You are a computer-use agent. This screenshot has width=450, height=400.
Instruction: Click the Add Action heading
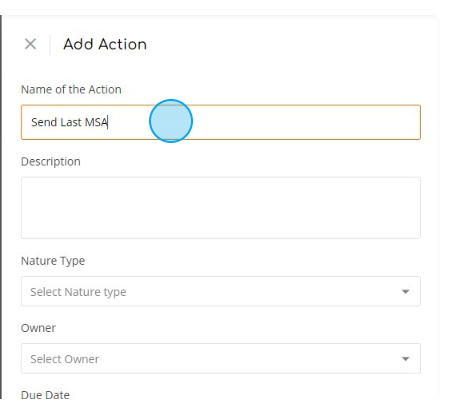[x=105, y=44]
